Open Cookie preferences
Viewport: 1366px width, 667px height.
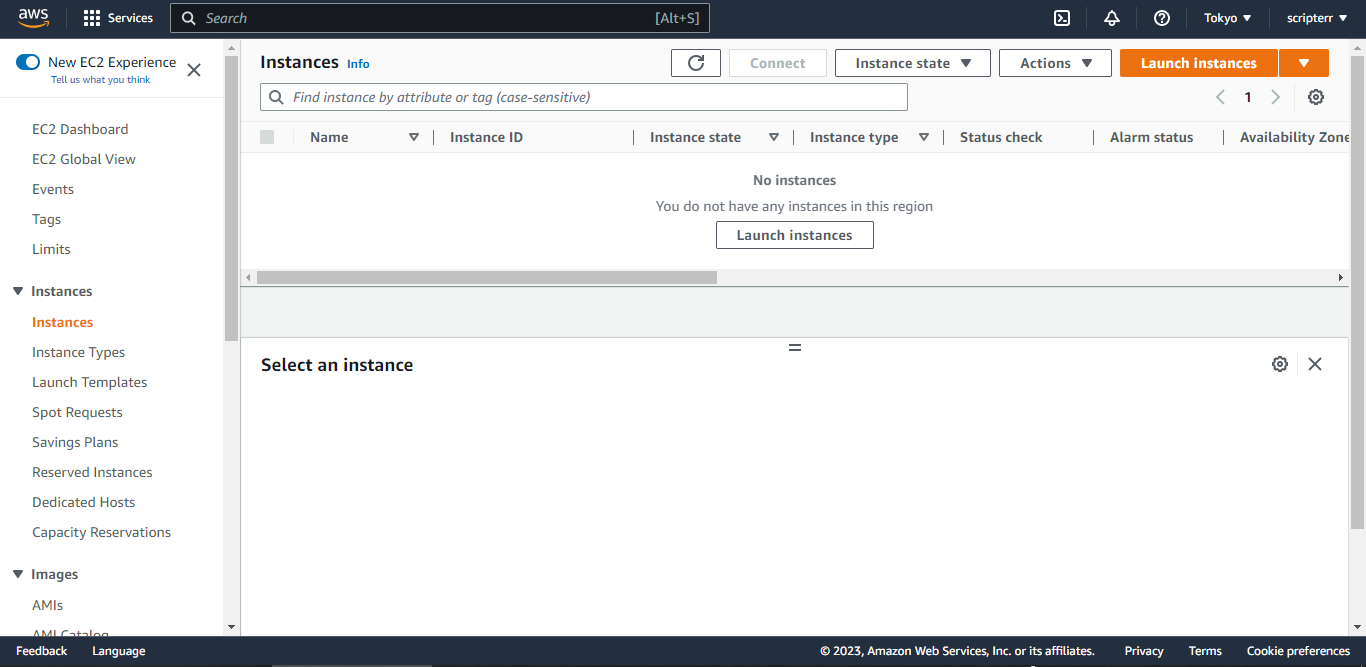click(1298, 651)
